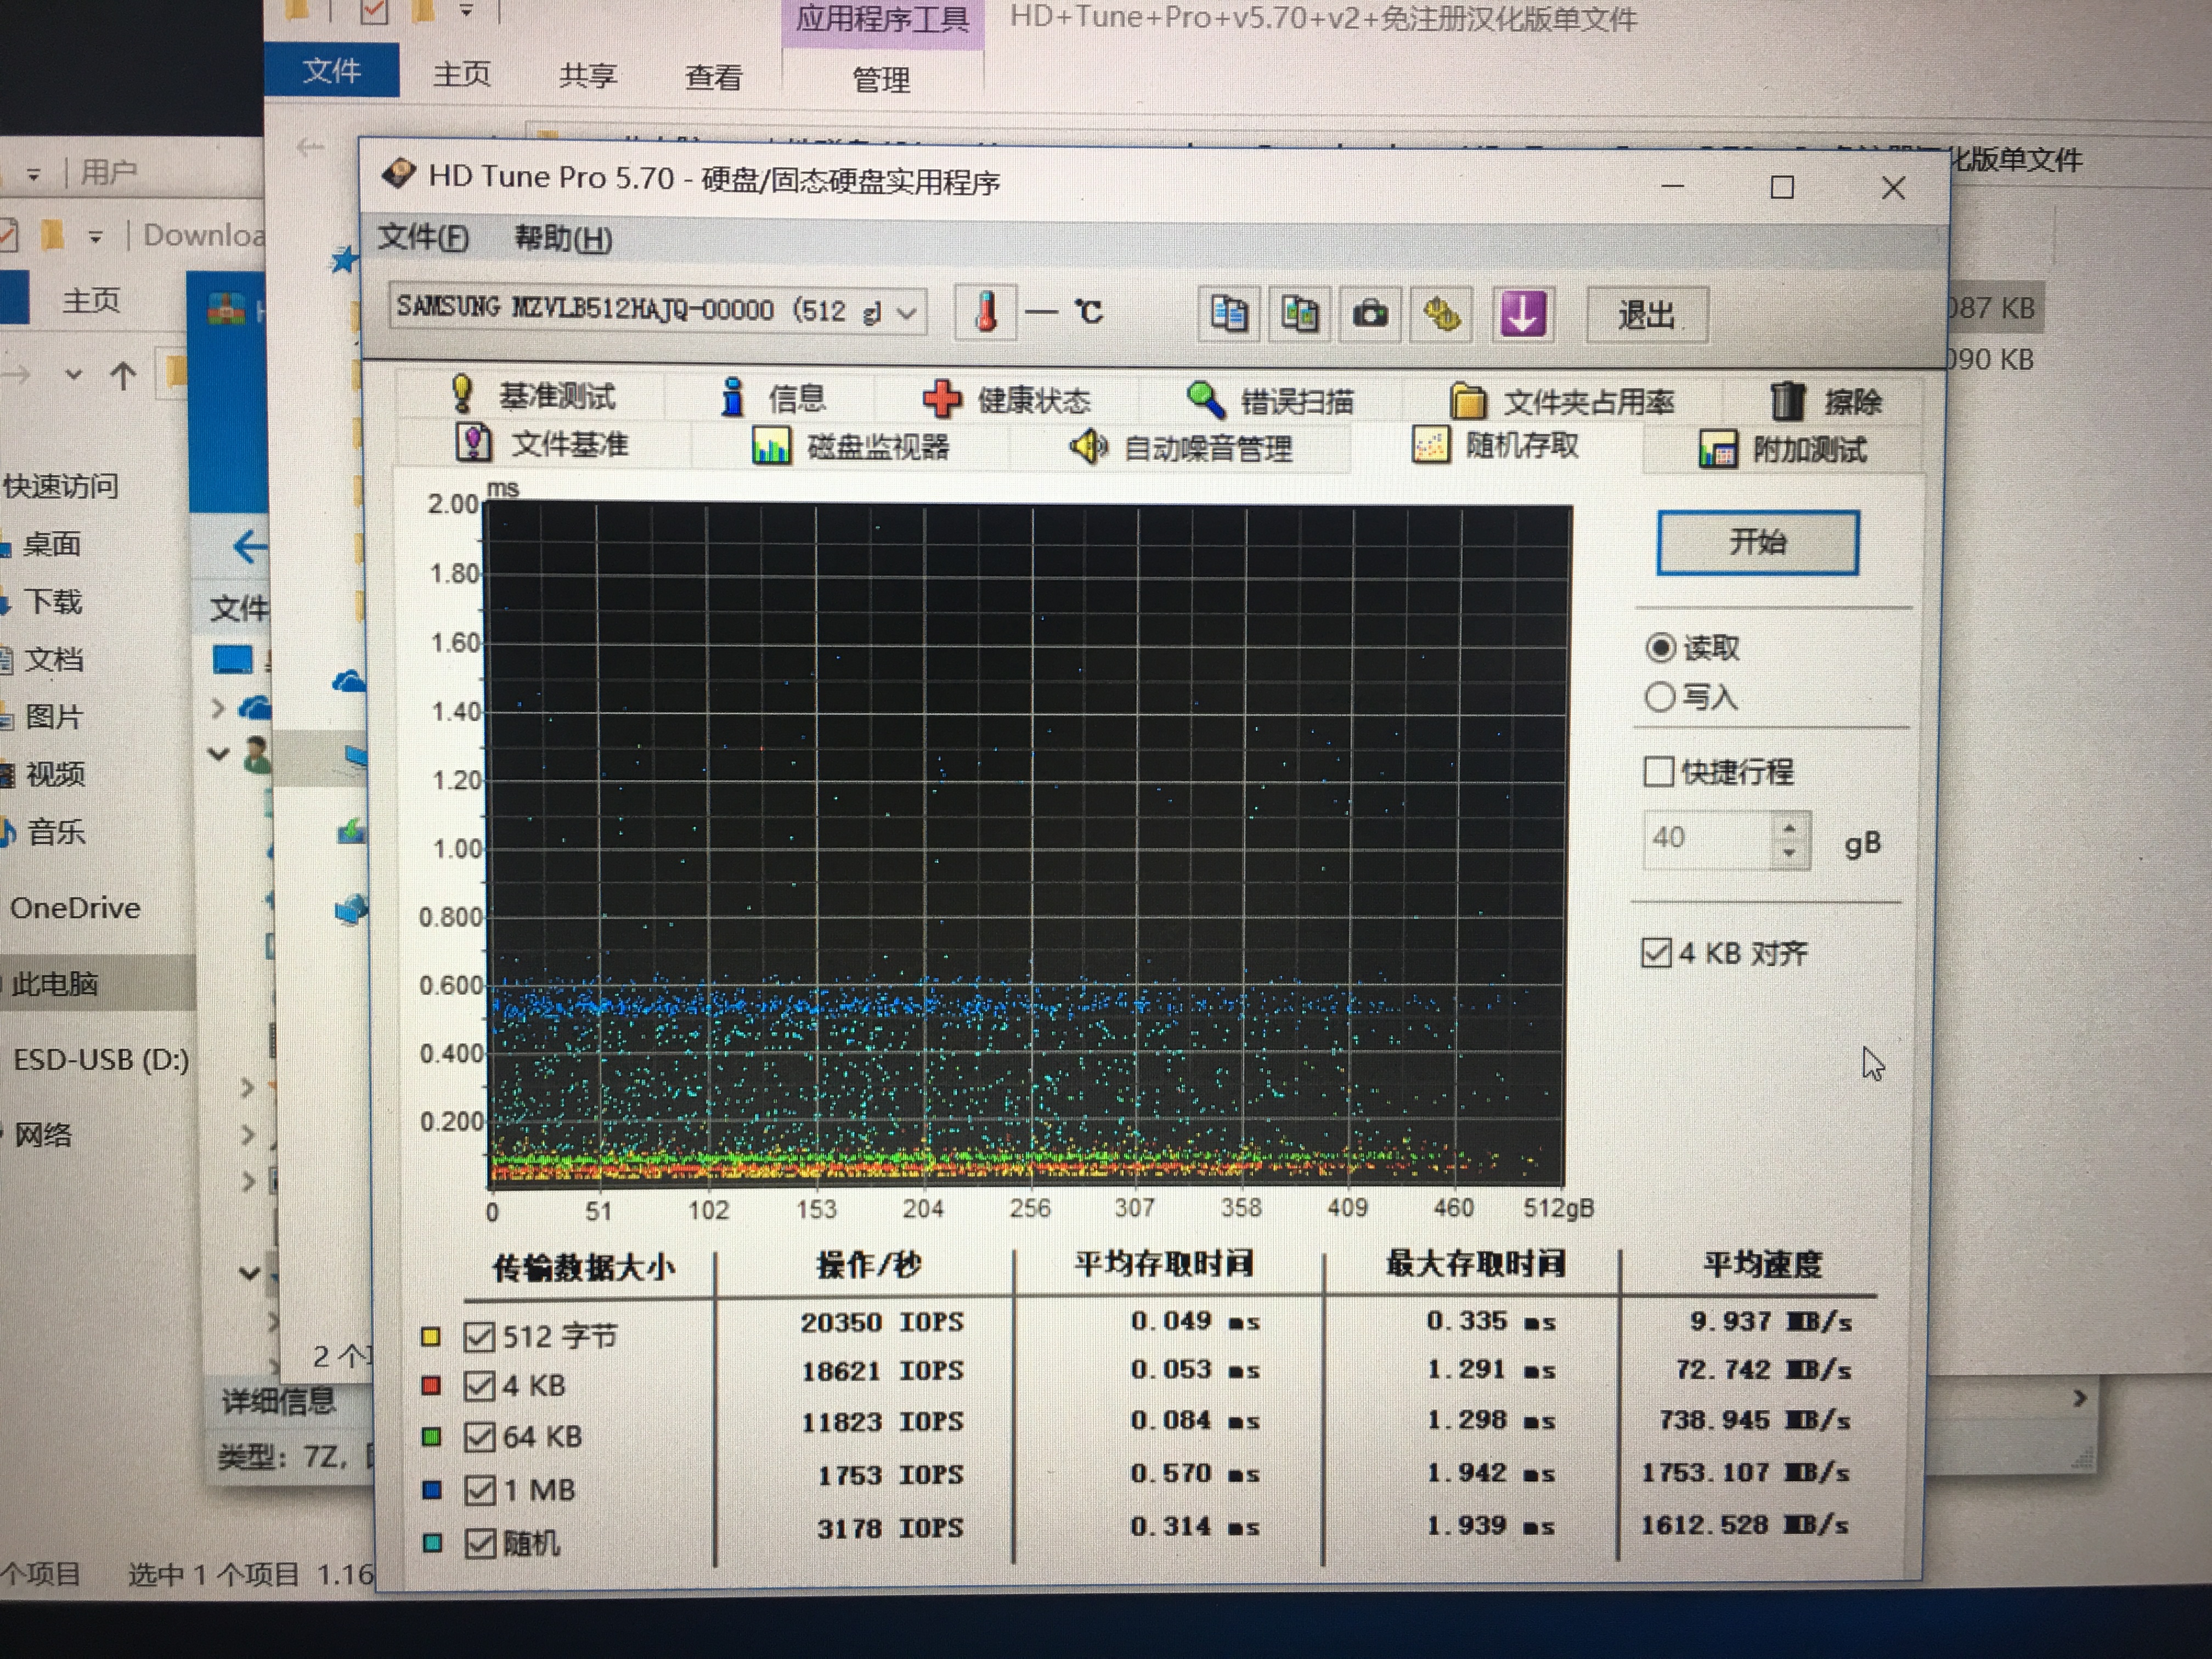
Task: Click the red 4 KB color swatch
Action: click(431, 1385)
